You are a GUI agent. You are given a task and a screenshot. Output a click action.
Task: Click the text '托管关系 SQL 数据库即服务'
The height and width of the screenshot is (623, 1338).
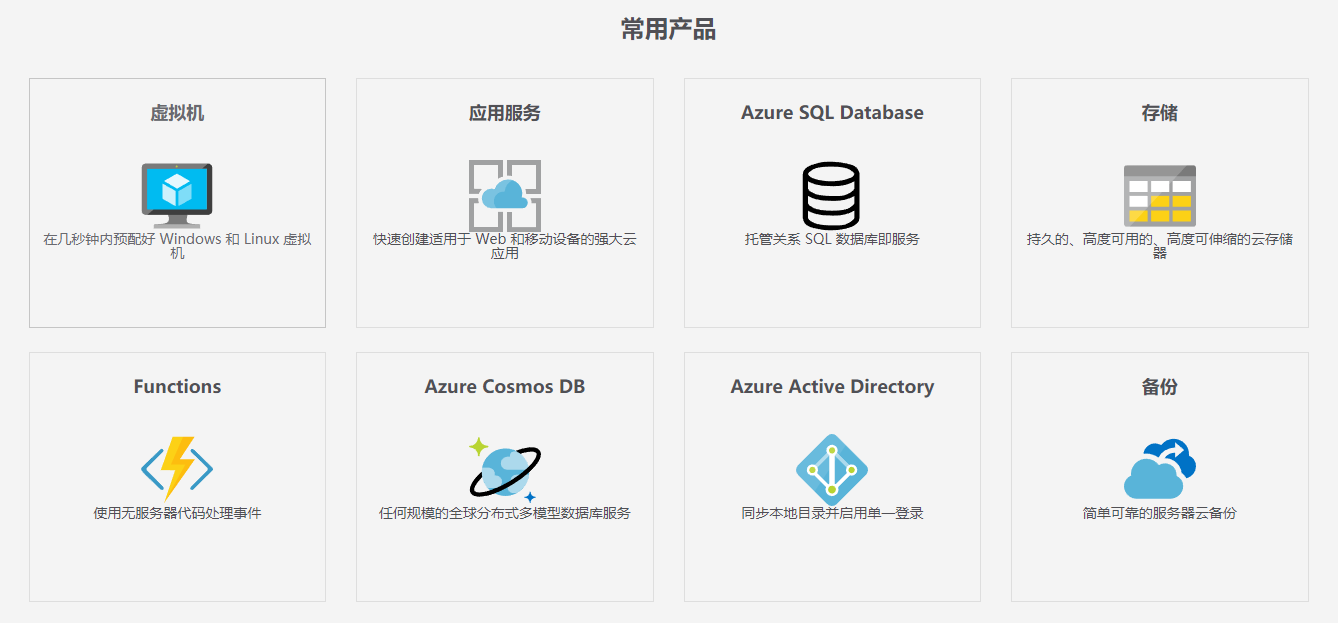click(832, 239)
